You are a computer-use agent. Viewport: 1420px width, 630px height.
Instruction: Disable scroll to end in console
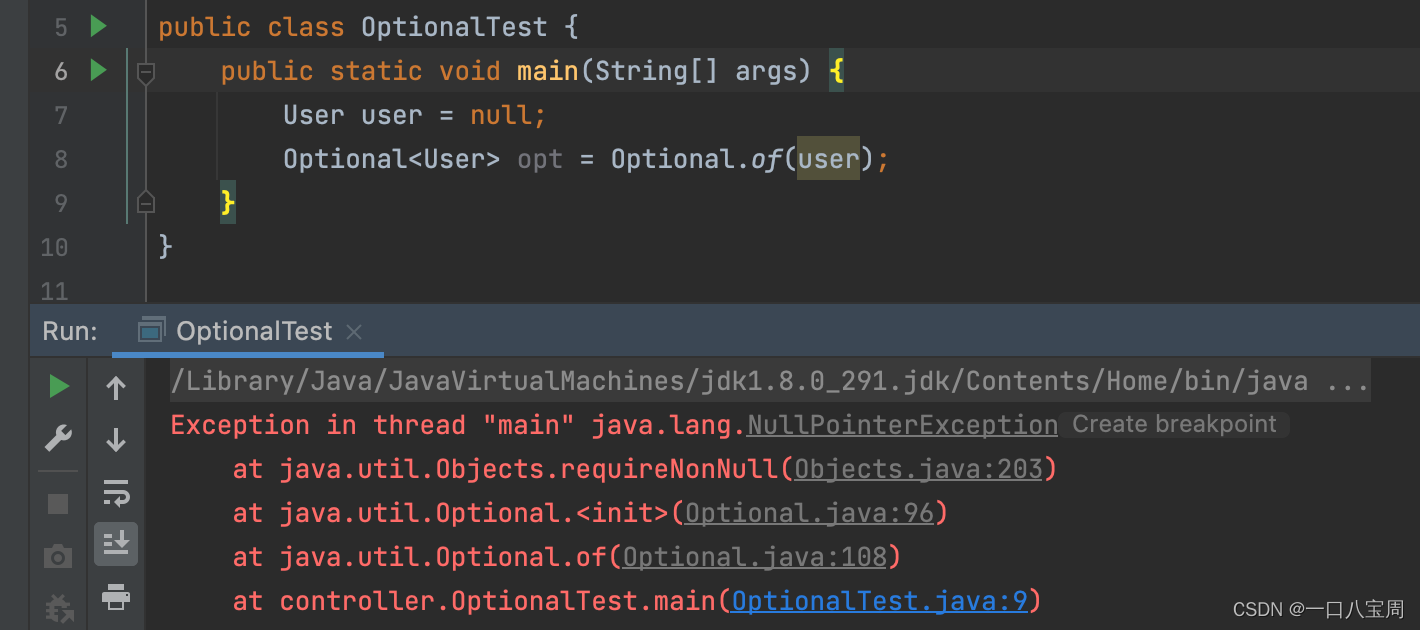(x=115, y=544)
